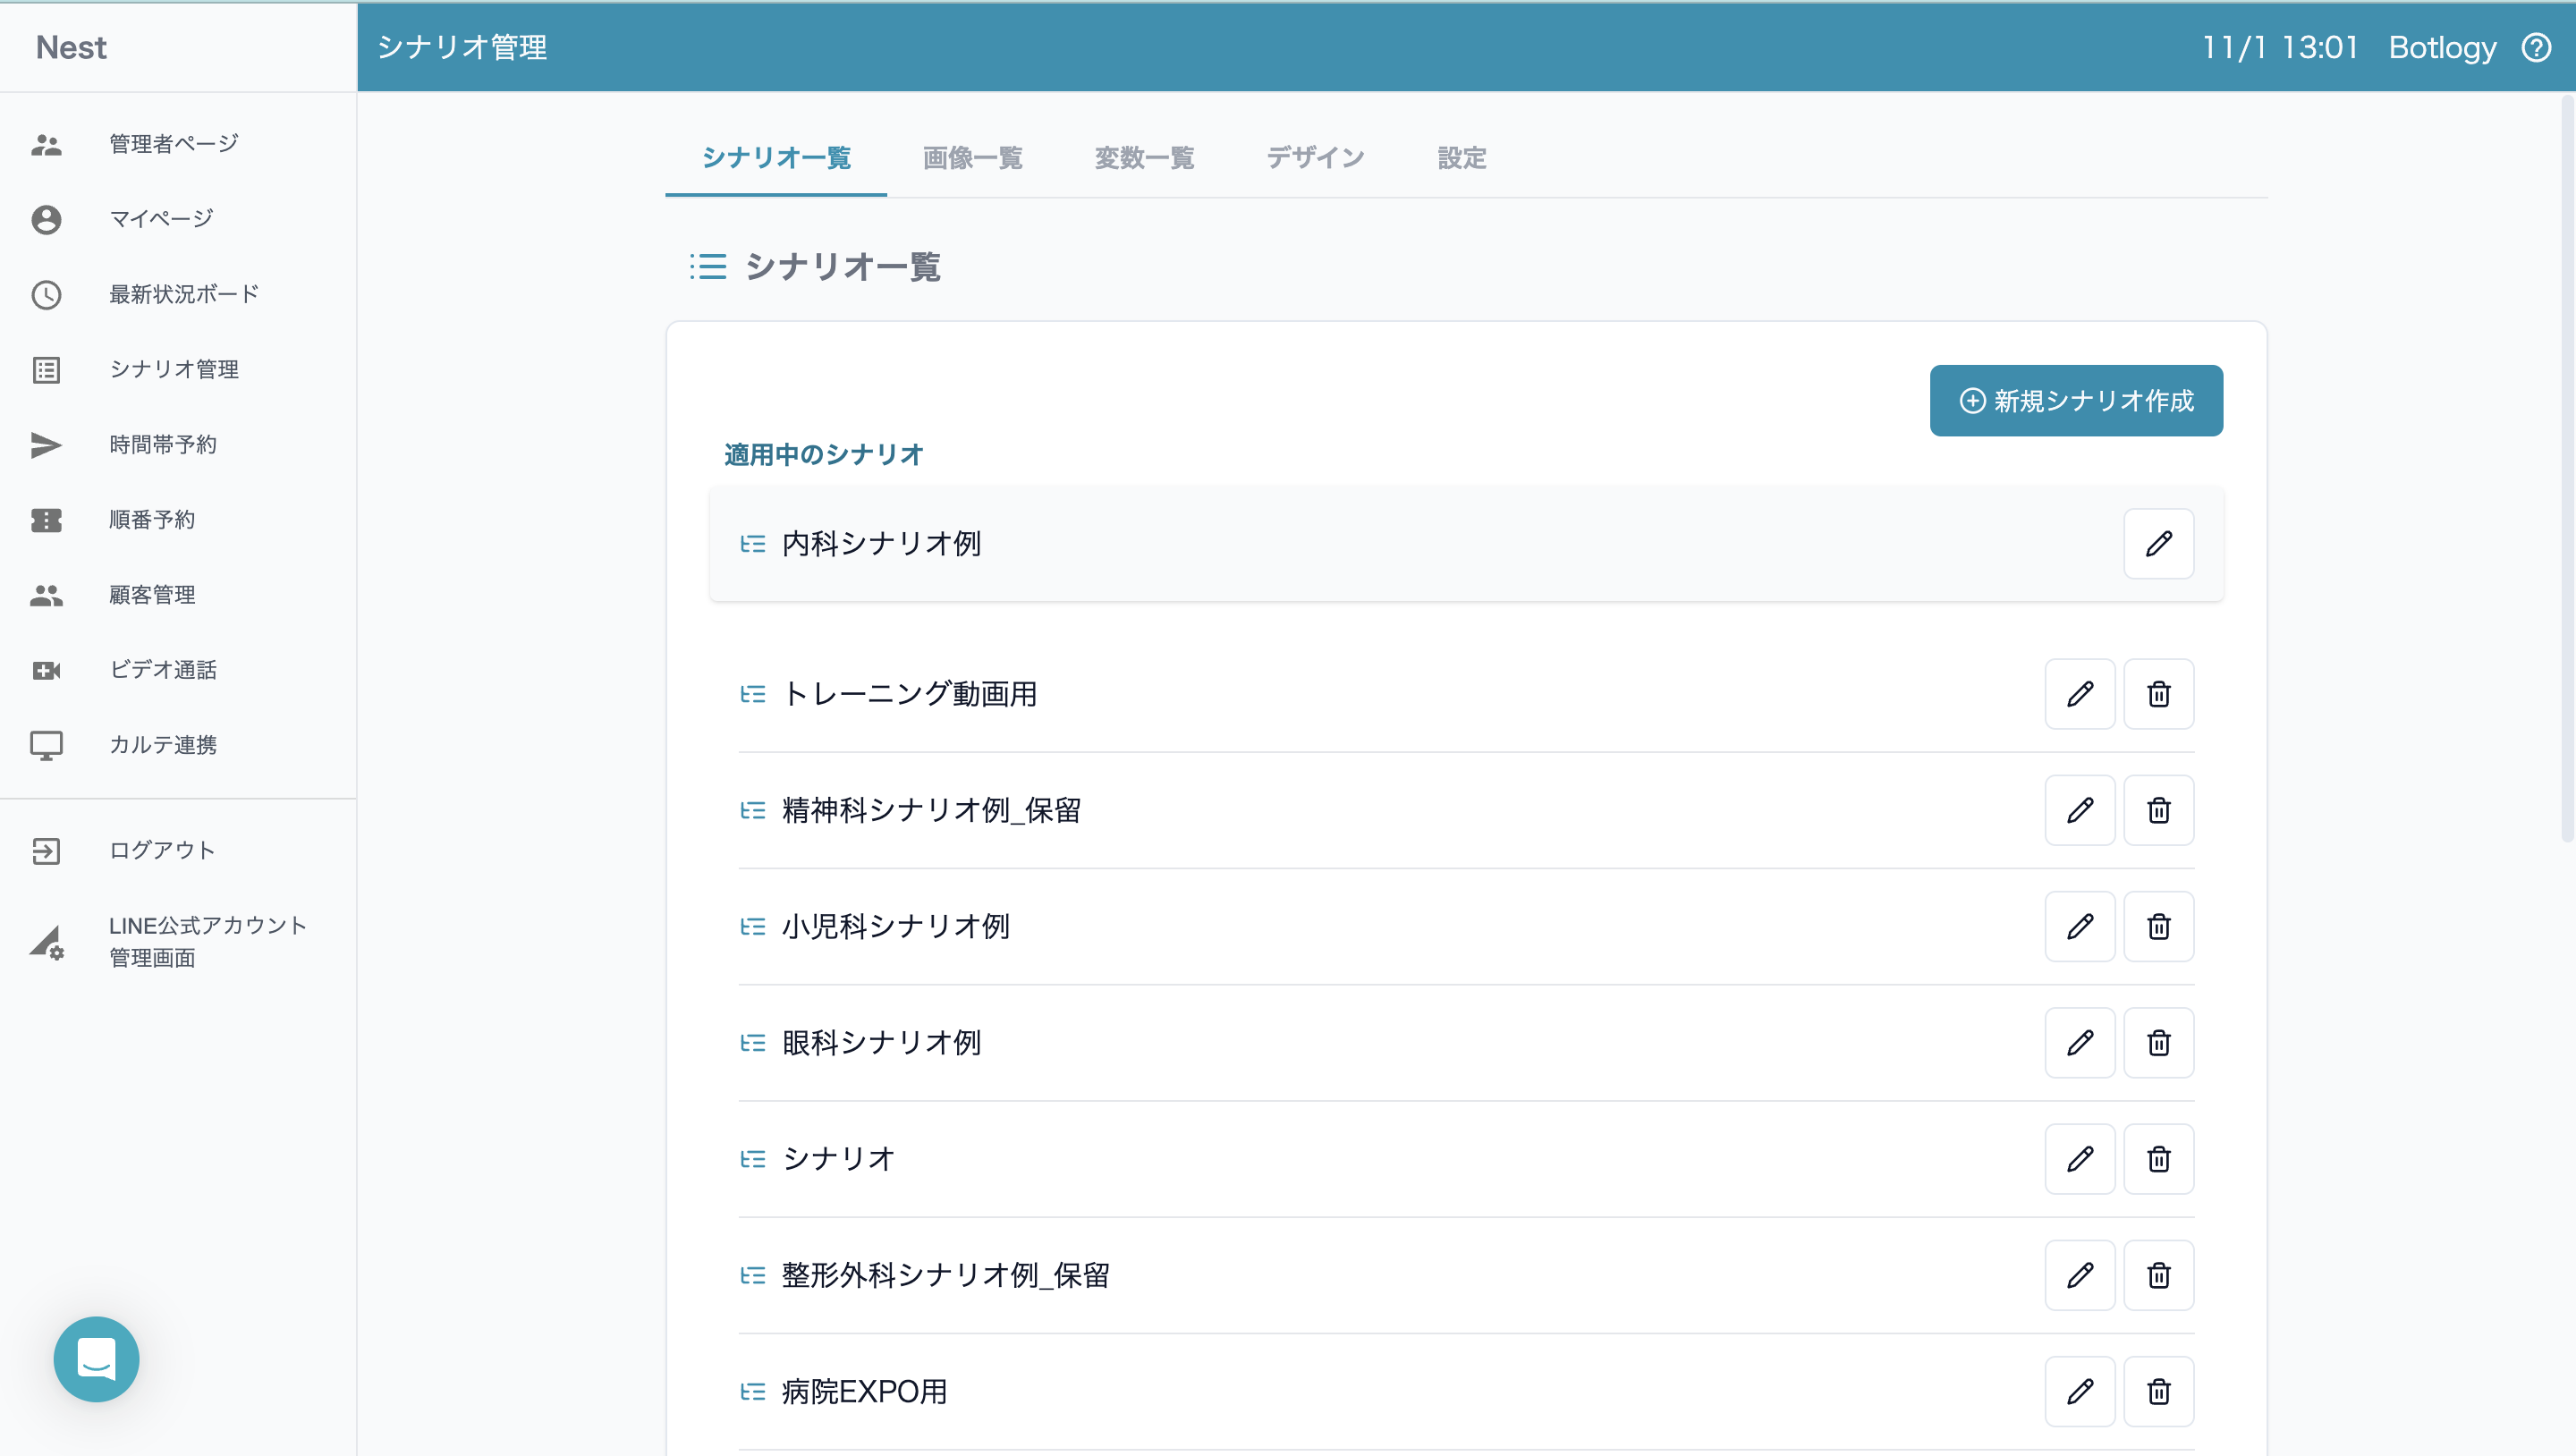Edit the 精神科シナリオ例_保留 scenario
The width and height of the screenshot is (2576, 1456).
click(x=2079, y=810)
